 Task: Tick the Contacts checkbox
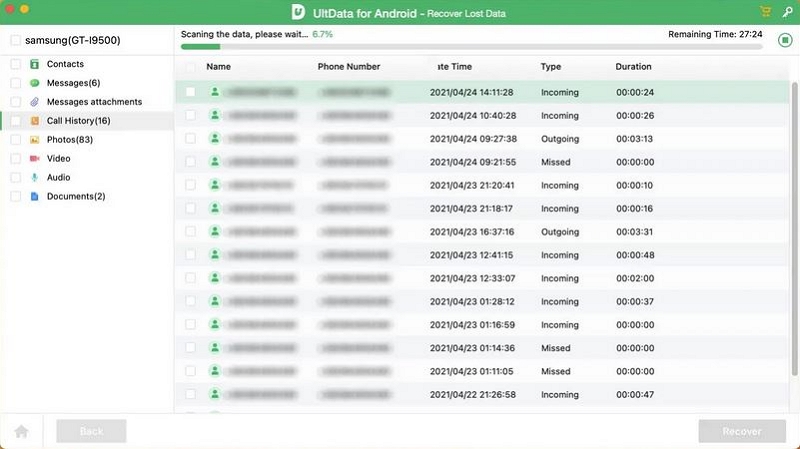click(15, 64)
